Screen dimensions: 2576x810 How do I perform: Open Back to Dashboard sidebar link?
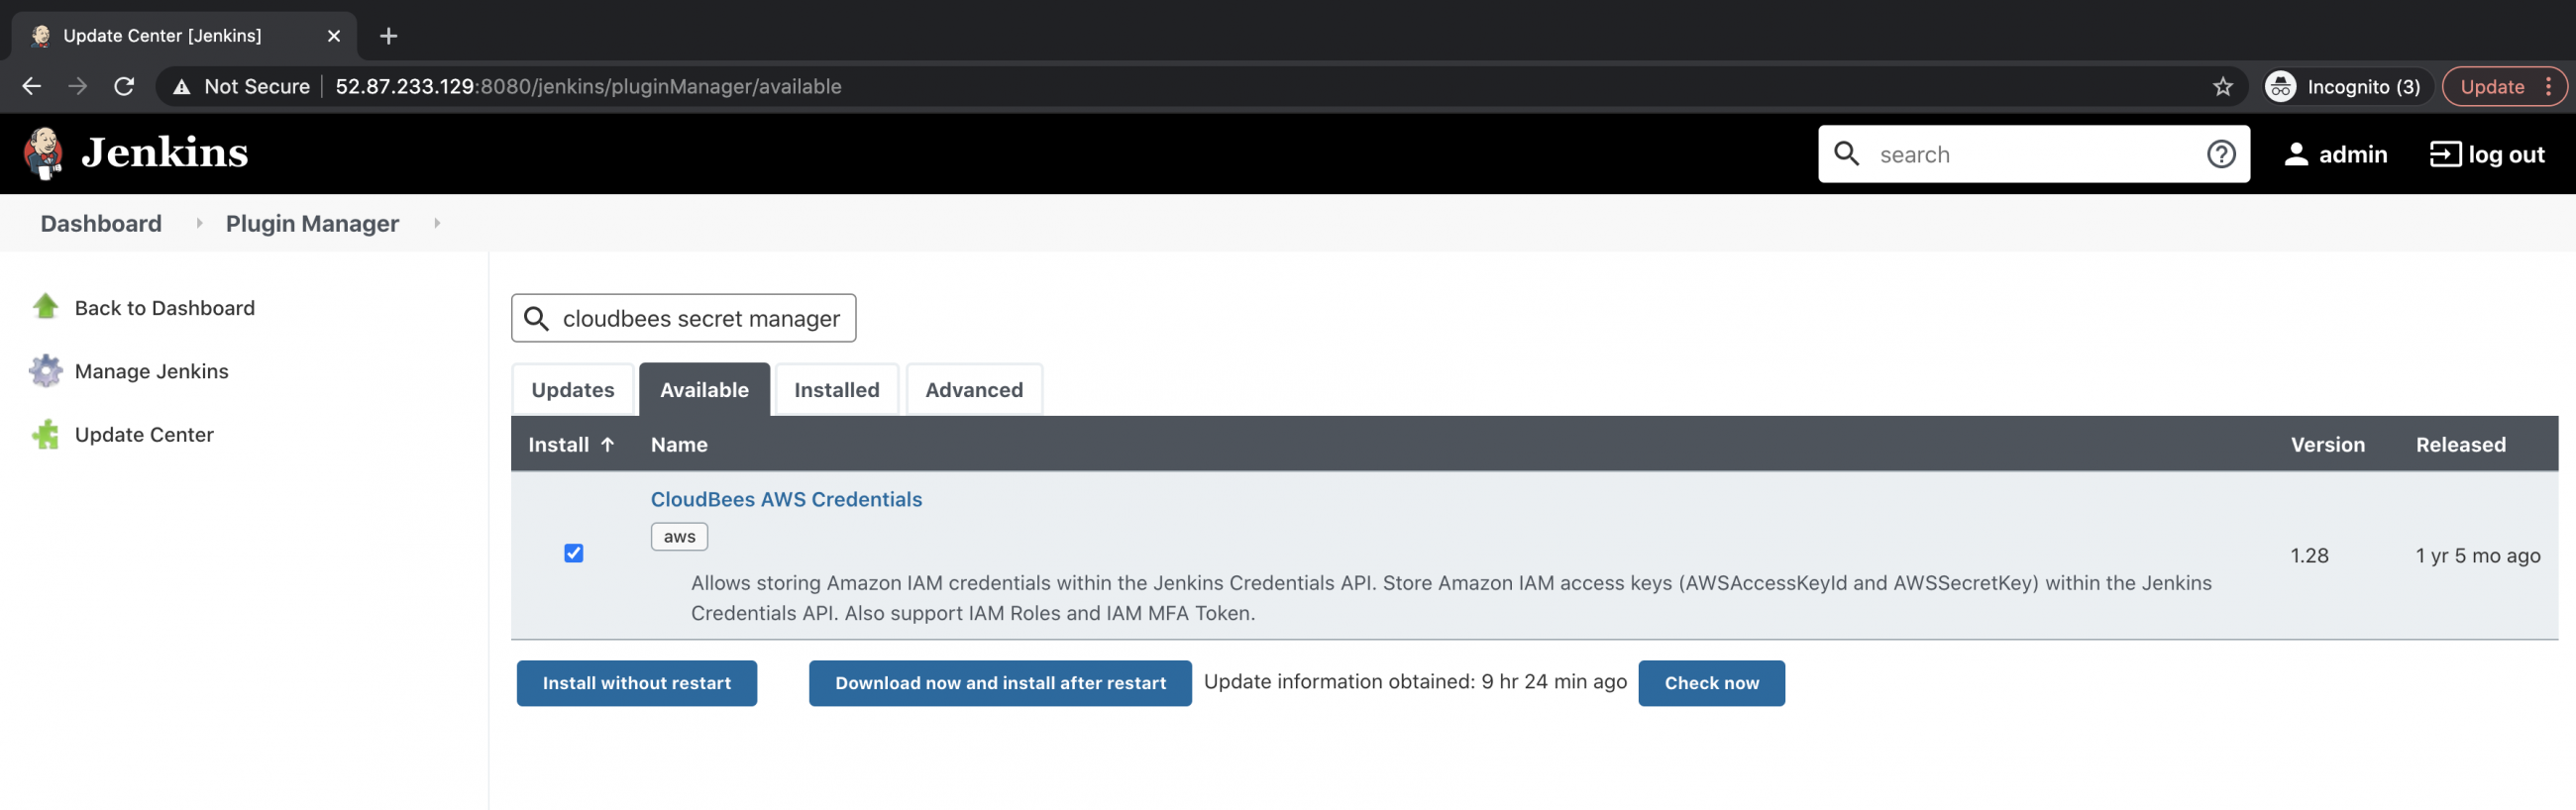coord(165,308)
